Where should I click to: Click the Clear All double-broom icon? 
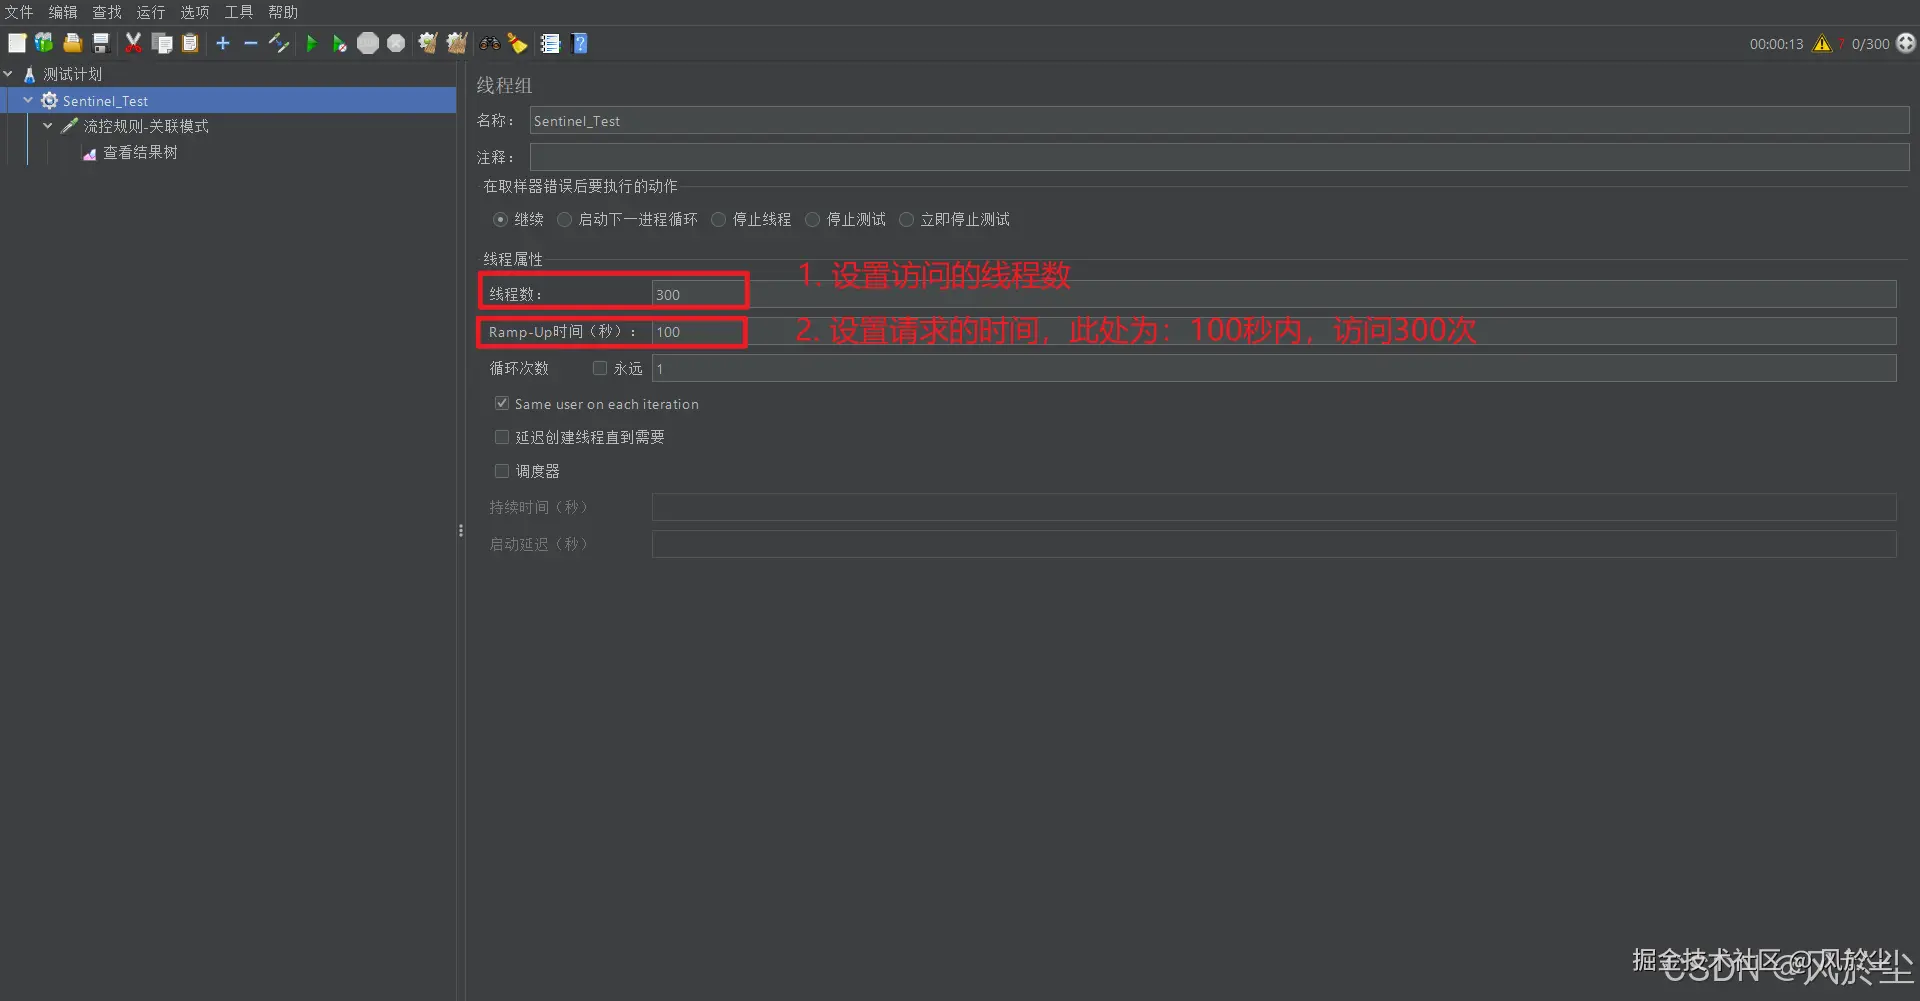[x=457, y=43]
